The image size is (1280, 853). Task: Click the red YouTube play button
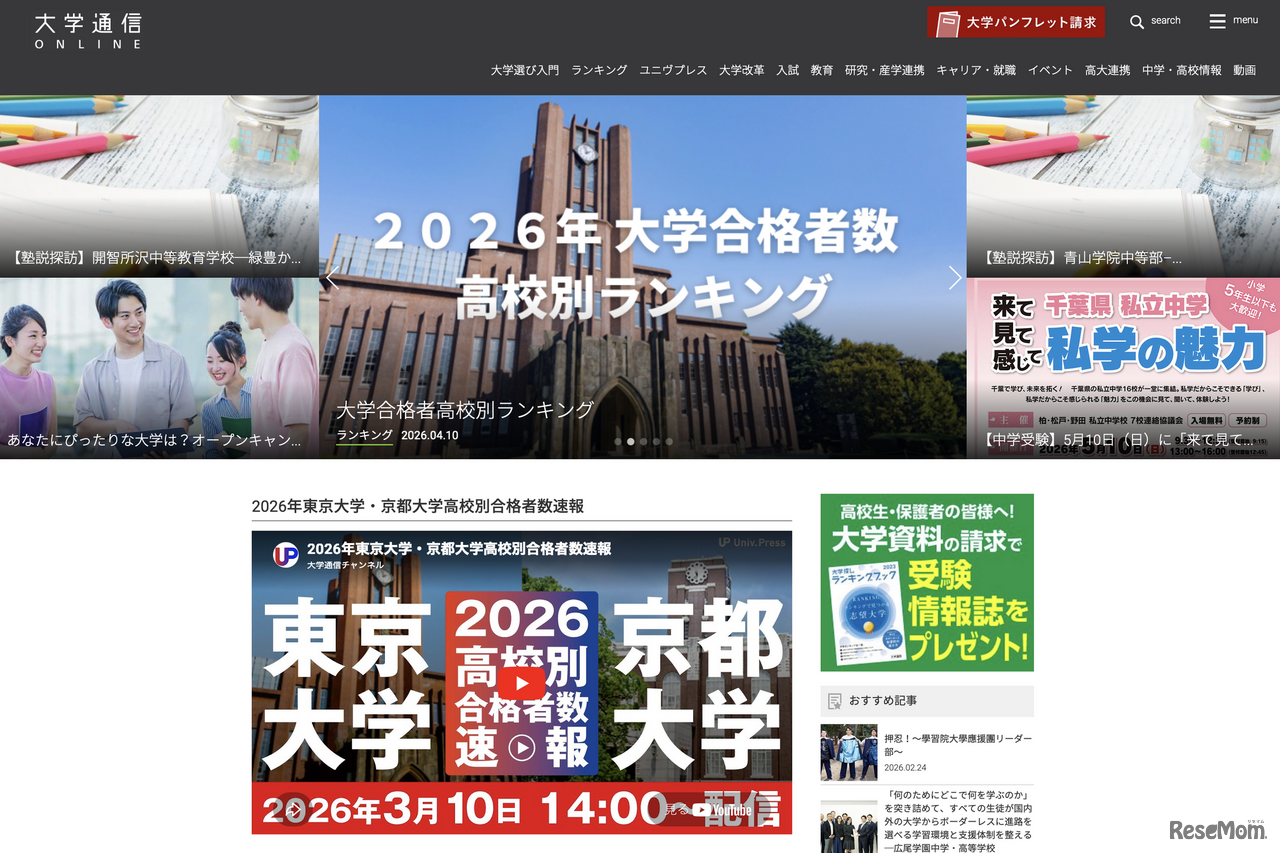[x=522, y=684]
